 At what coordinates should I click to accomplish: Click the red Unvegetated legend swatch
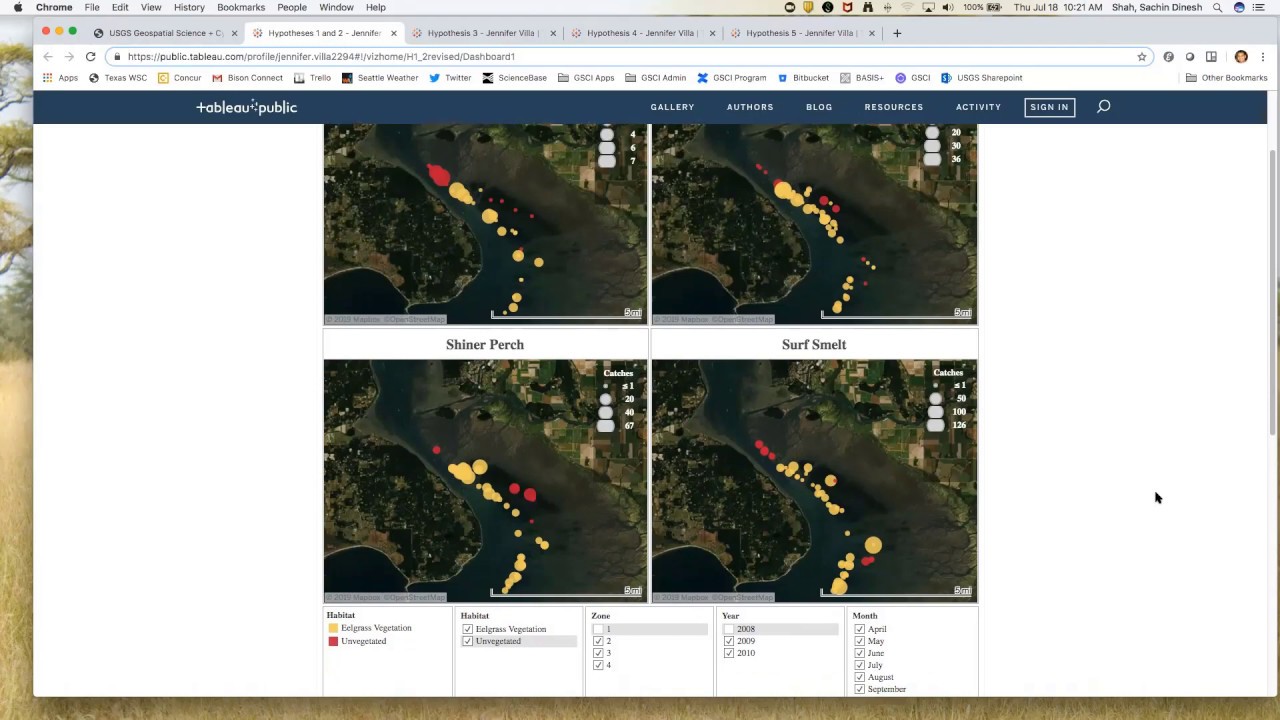pos(333,641)
